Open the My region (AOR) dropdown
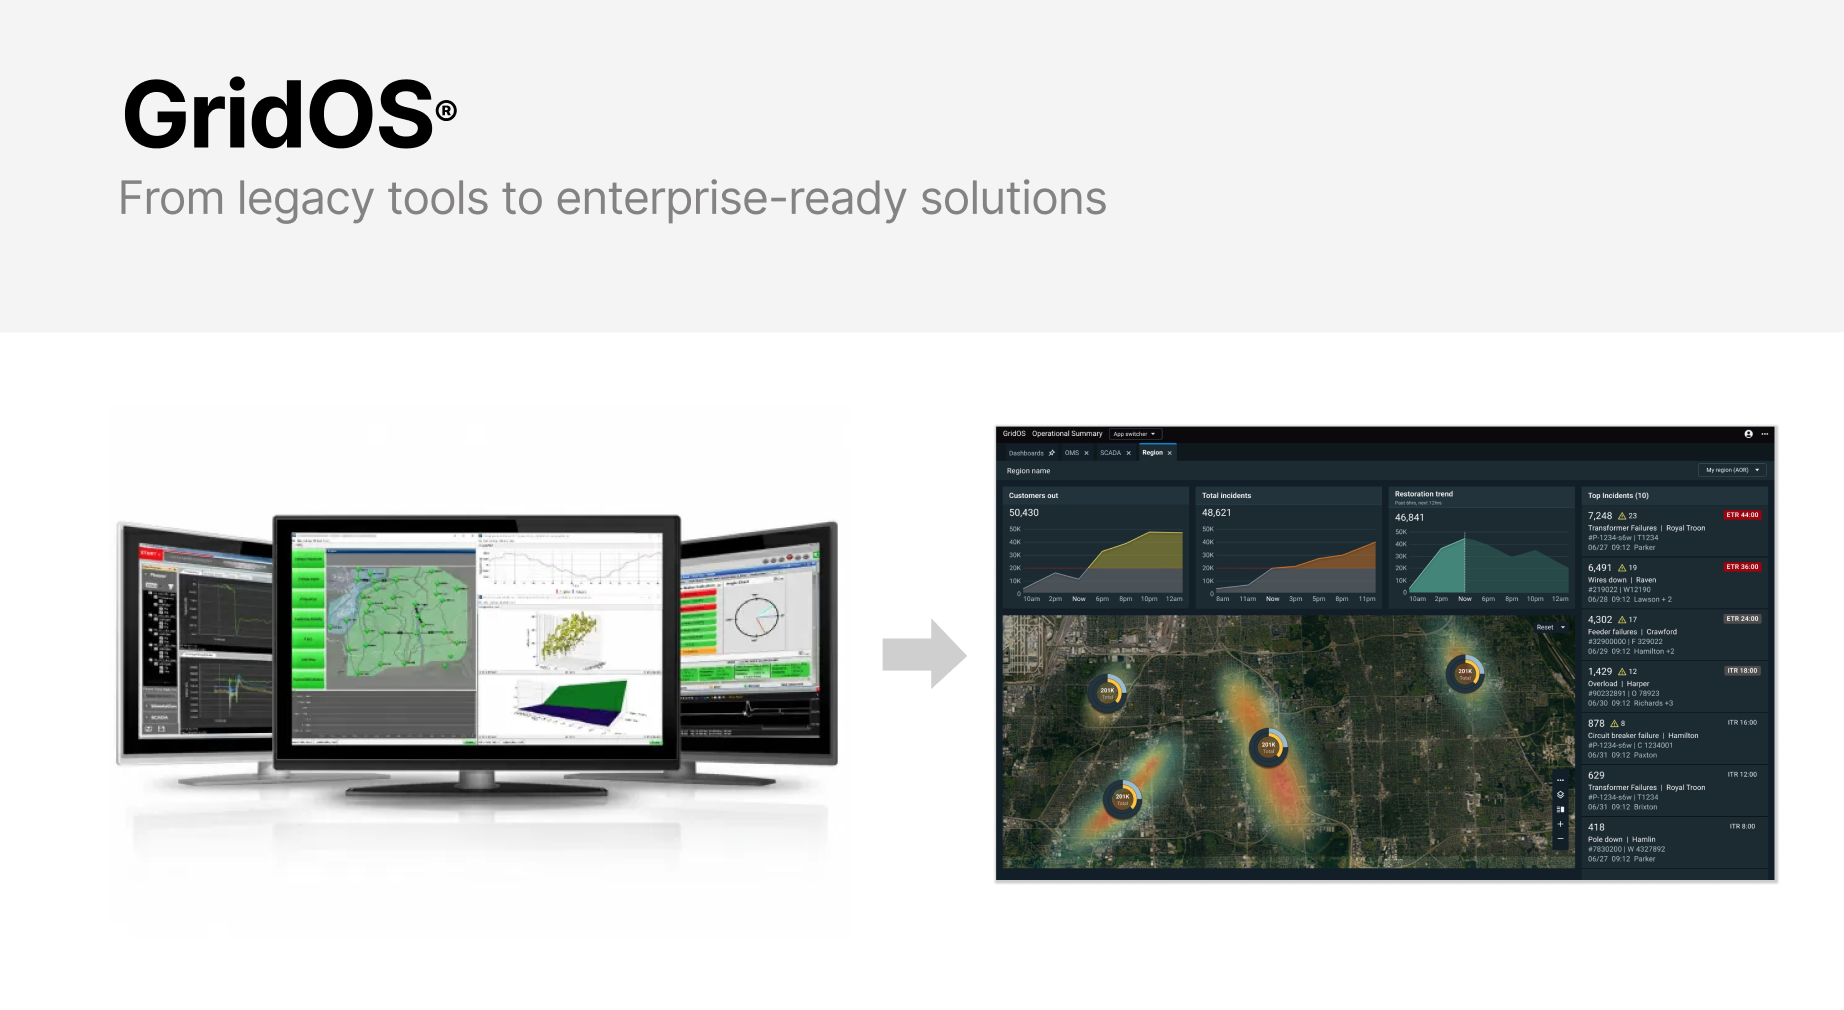Screen dimensions: 1844x1010 pos(1732,470)
